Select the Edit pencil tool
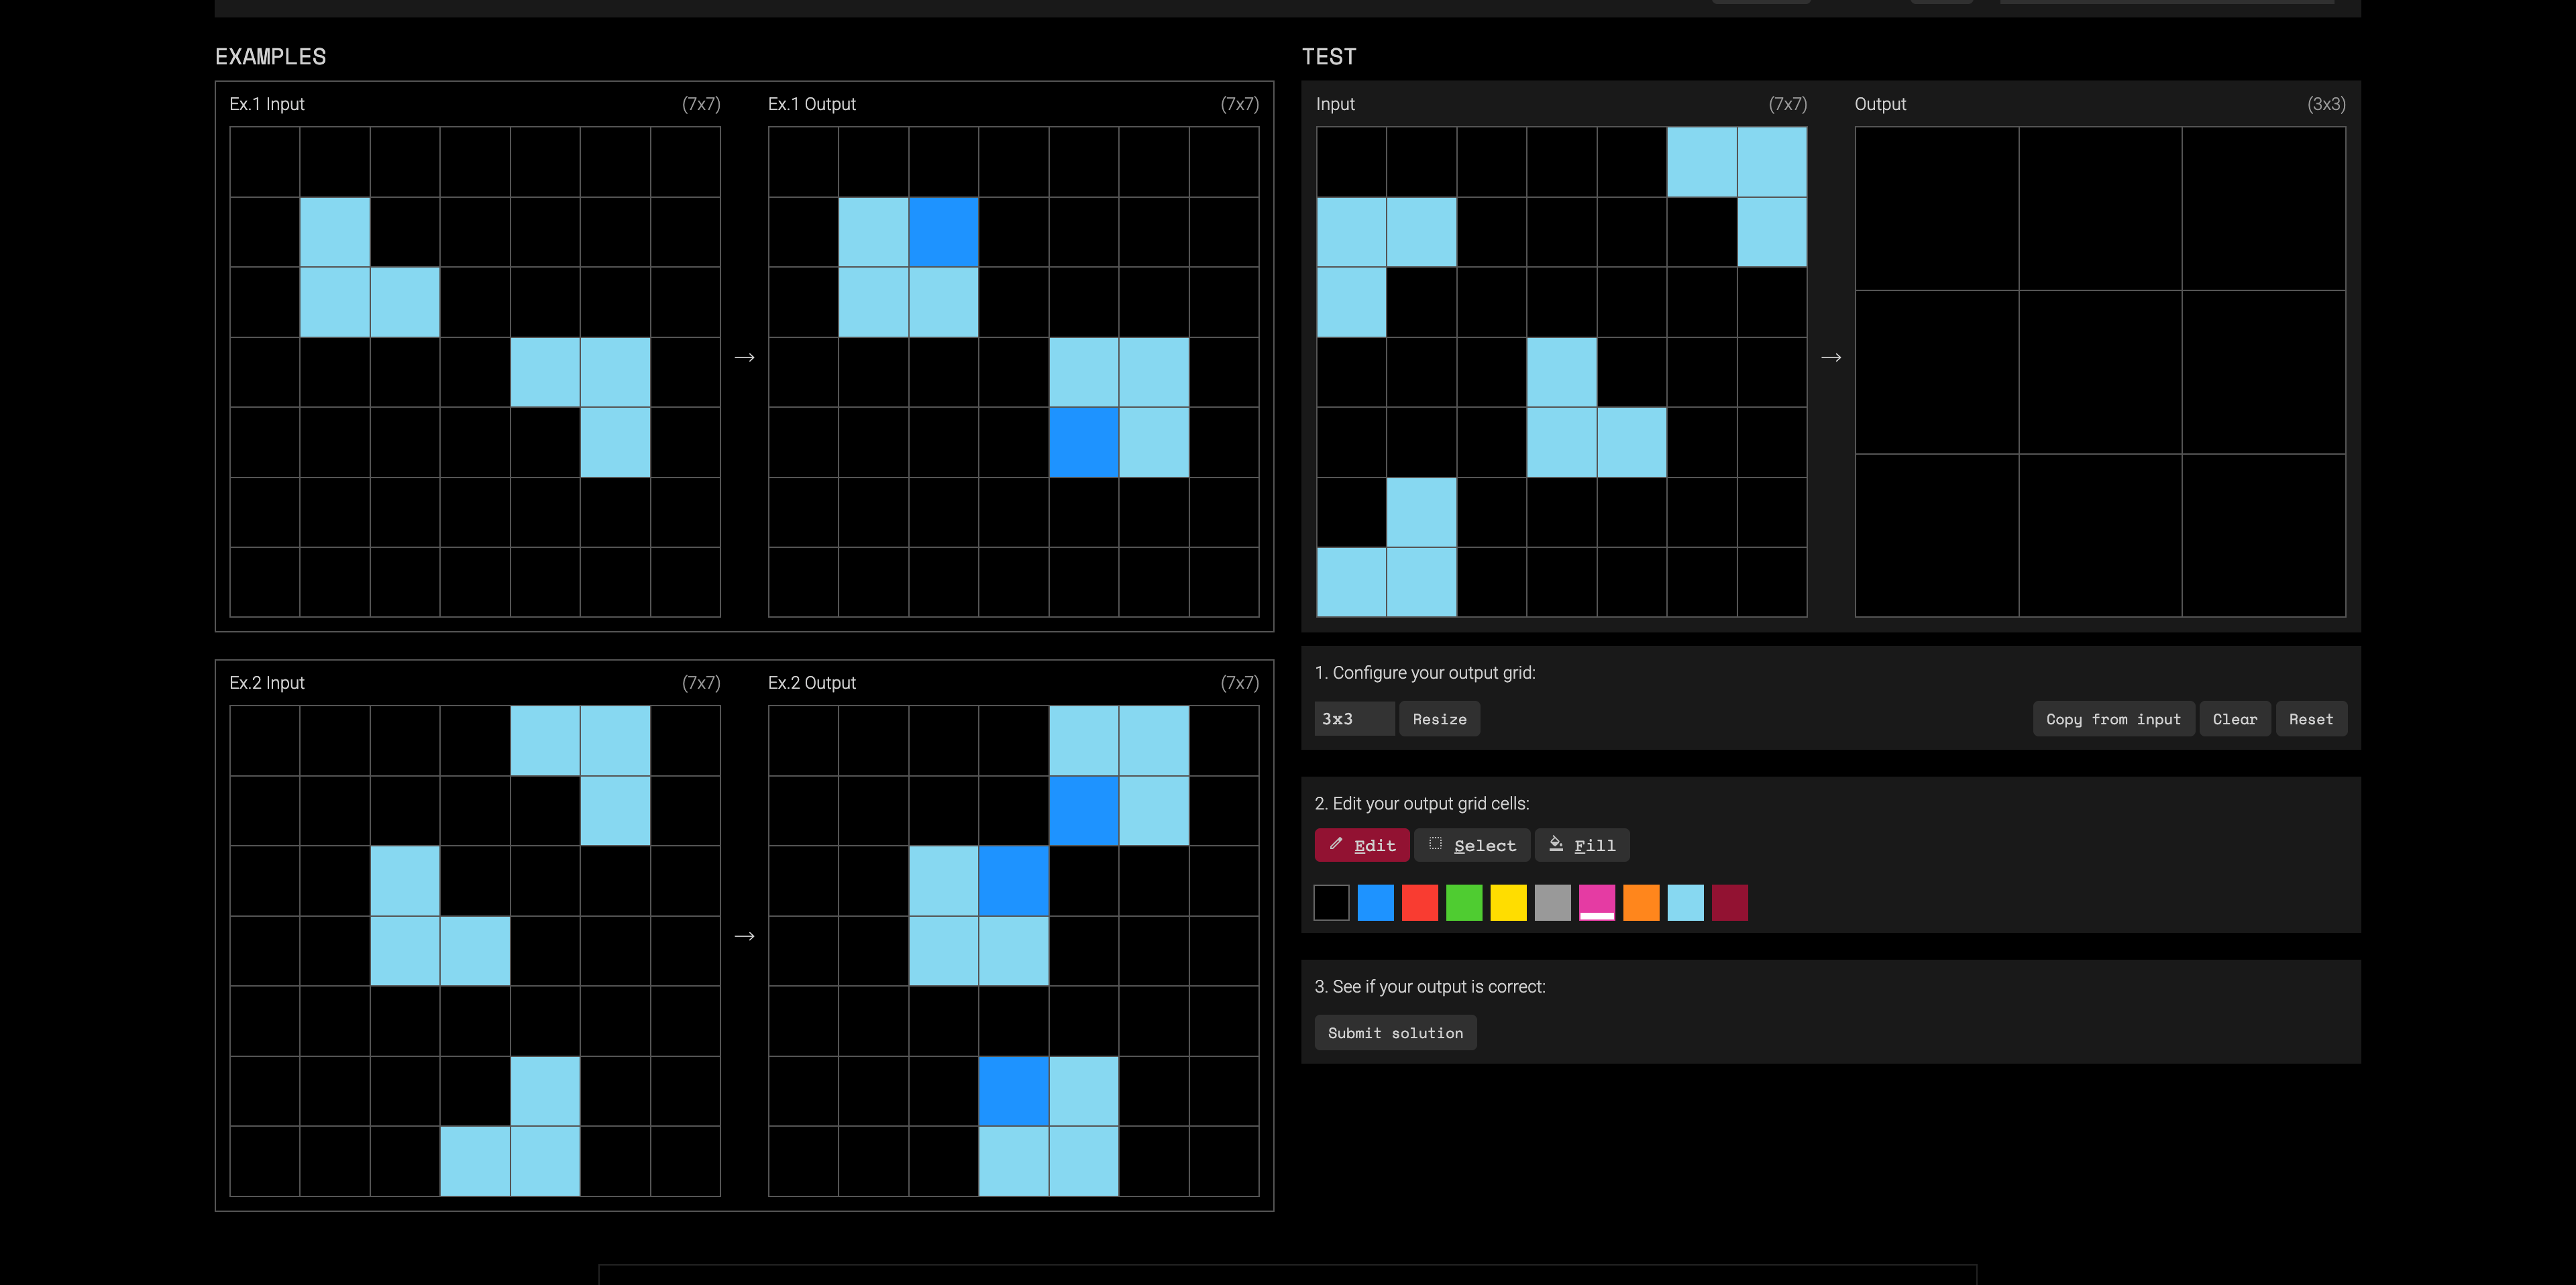The height and width of the screenshot is (1285, 2576). coord(1361,845)
